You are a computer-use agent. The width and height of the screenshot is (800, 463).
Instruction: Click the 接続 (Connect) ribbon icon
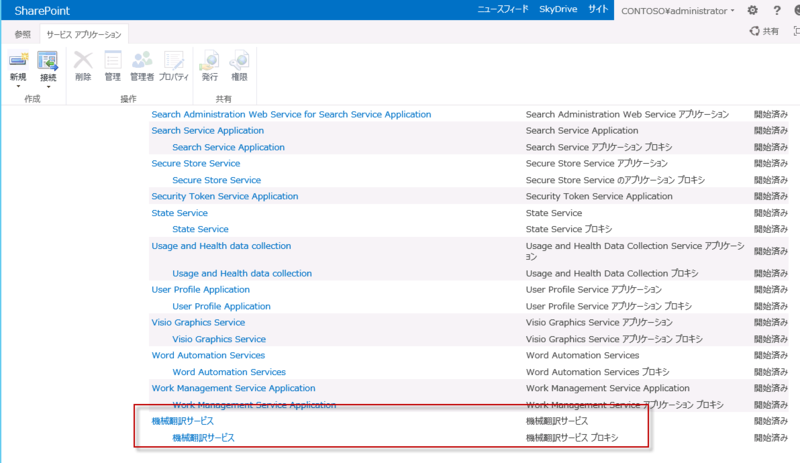(x=47, y=61)
